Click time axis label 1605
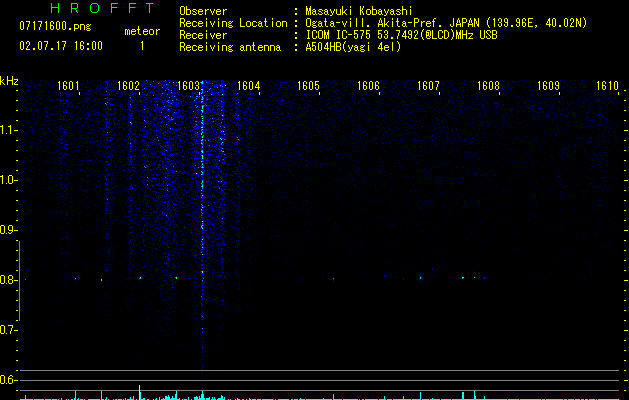This screenshot has width=629, height=400. pos(308,86)
